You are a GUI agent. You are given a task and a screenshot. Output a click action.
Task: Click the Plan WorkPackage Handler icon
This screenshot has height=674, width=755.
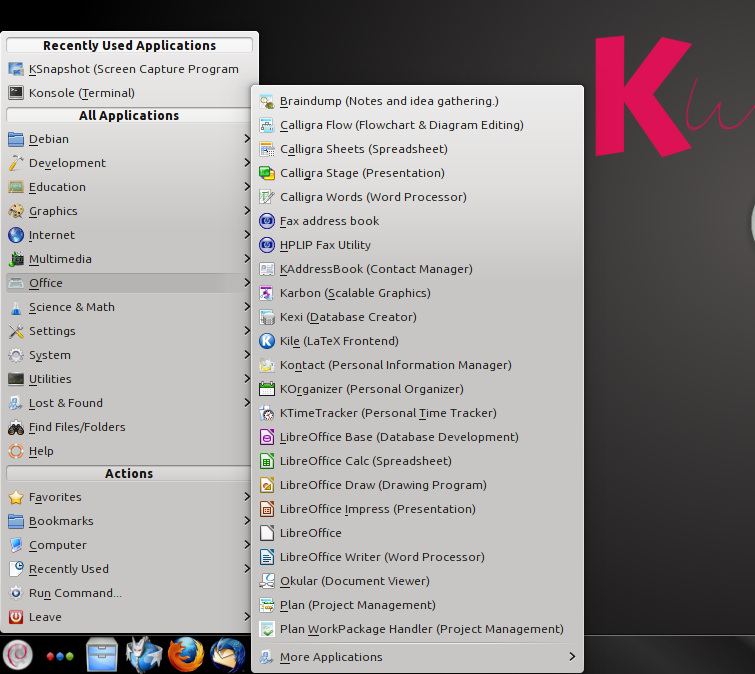pos(267,629)
